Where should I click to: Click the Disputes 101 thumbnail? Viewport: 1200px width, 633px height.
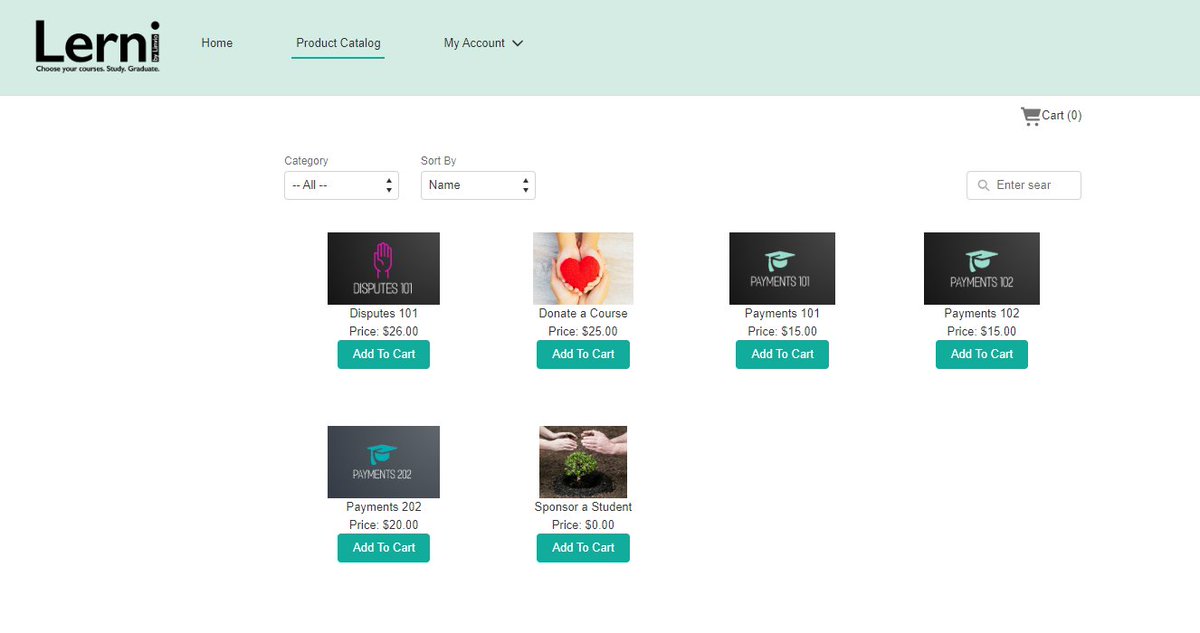383,267
